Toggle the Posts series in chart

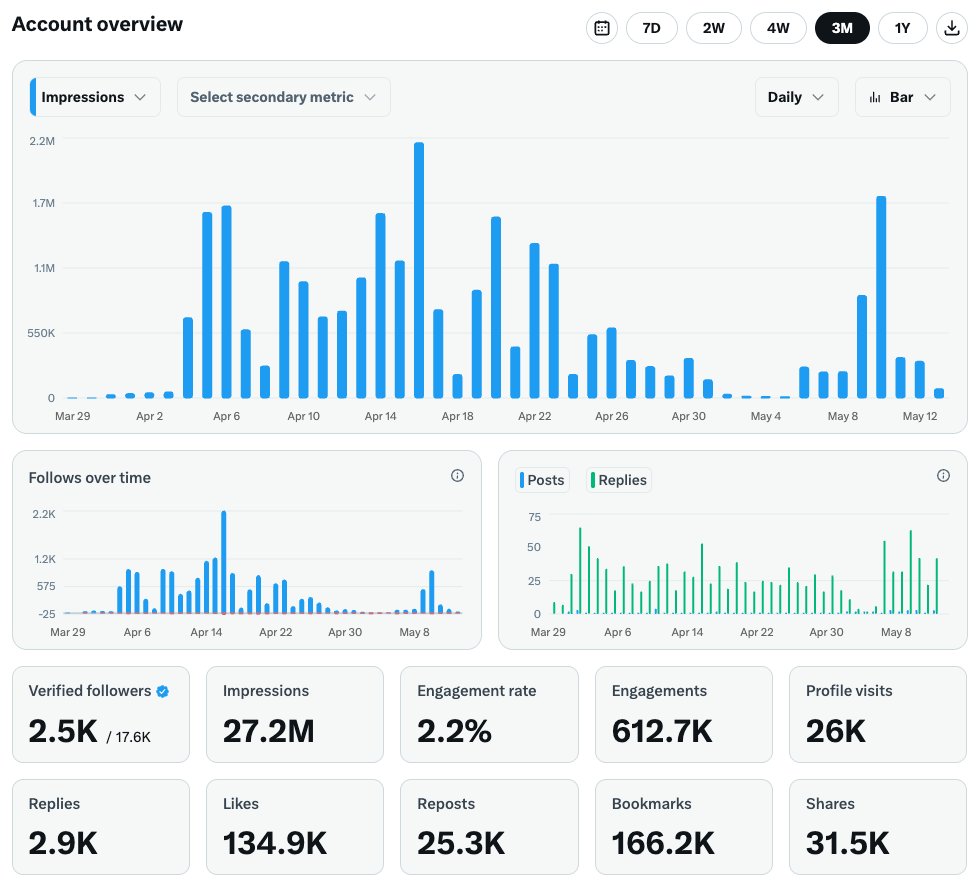[542, 480]
